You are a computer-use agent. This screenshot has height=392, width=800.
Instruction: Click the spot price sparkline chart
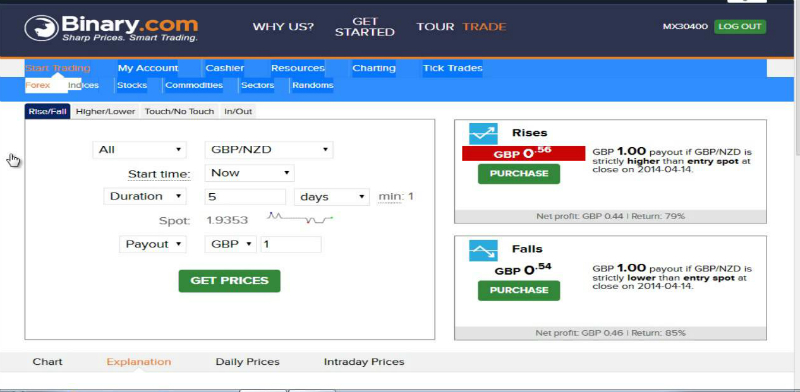pos(299,218)
